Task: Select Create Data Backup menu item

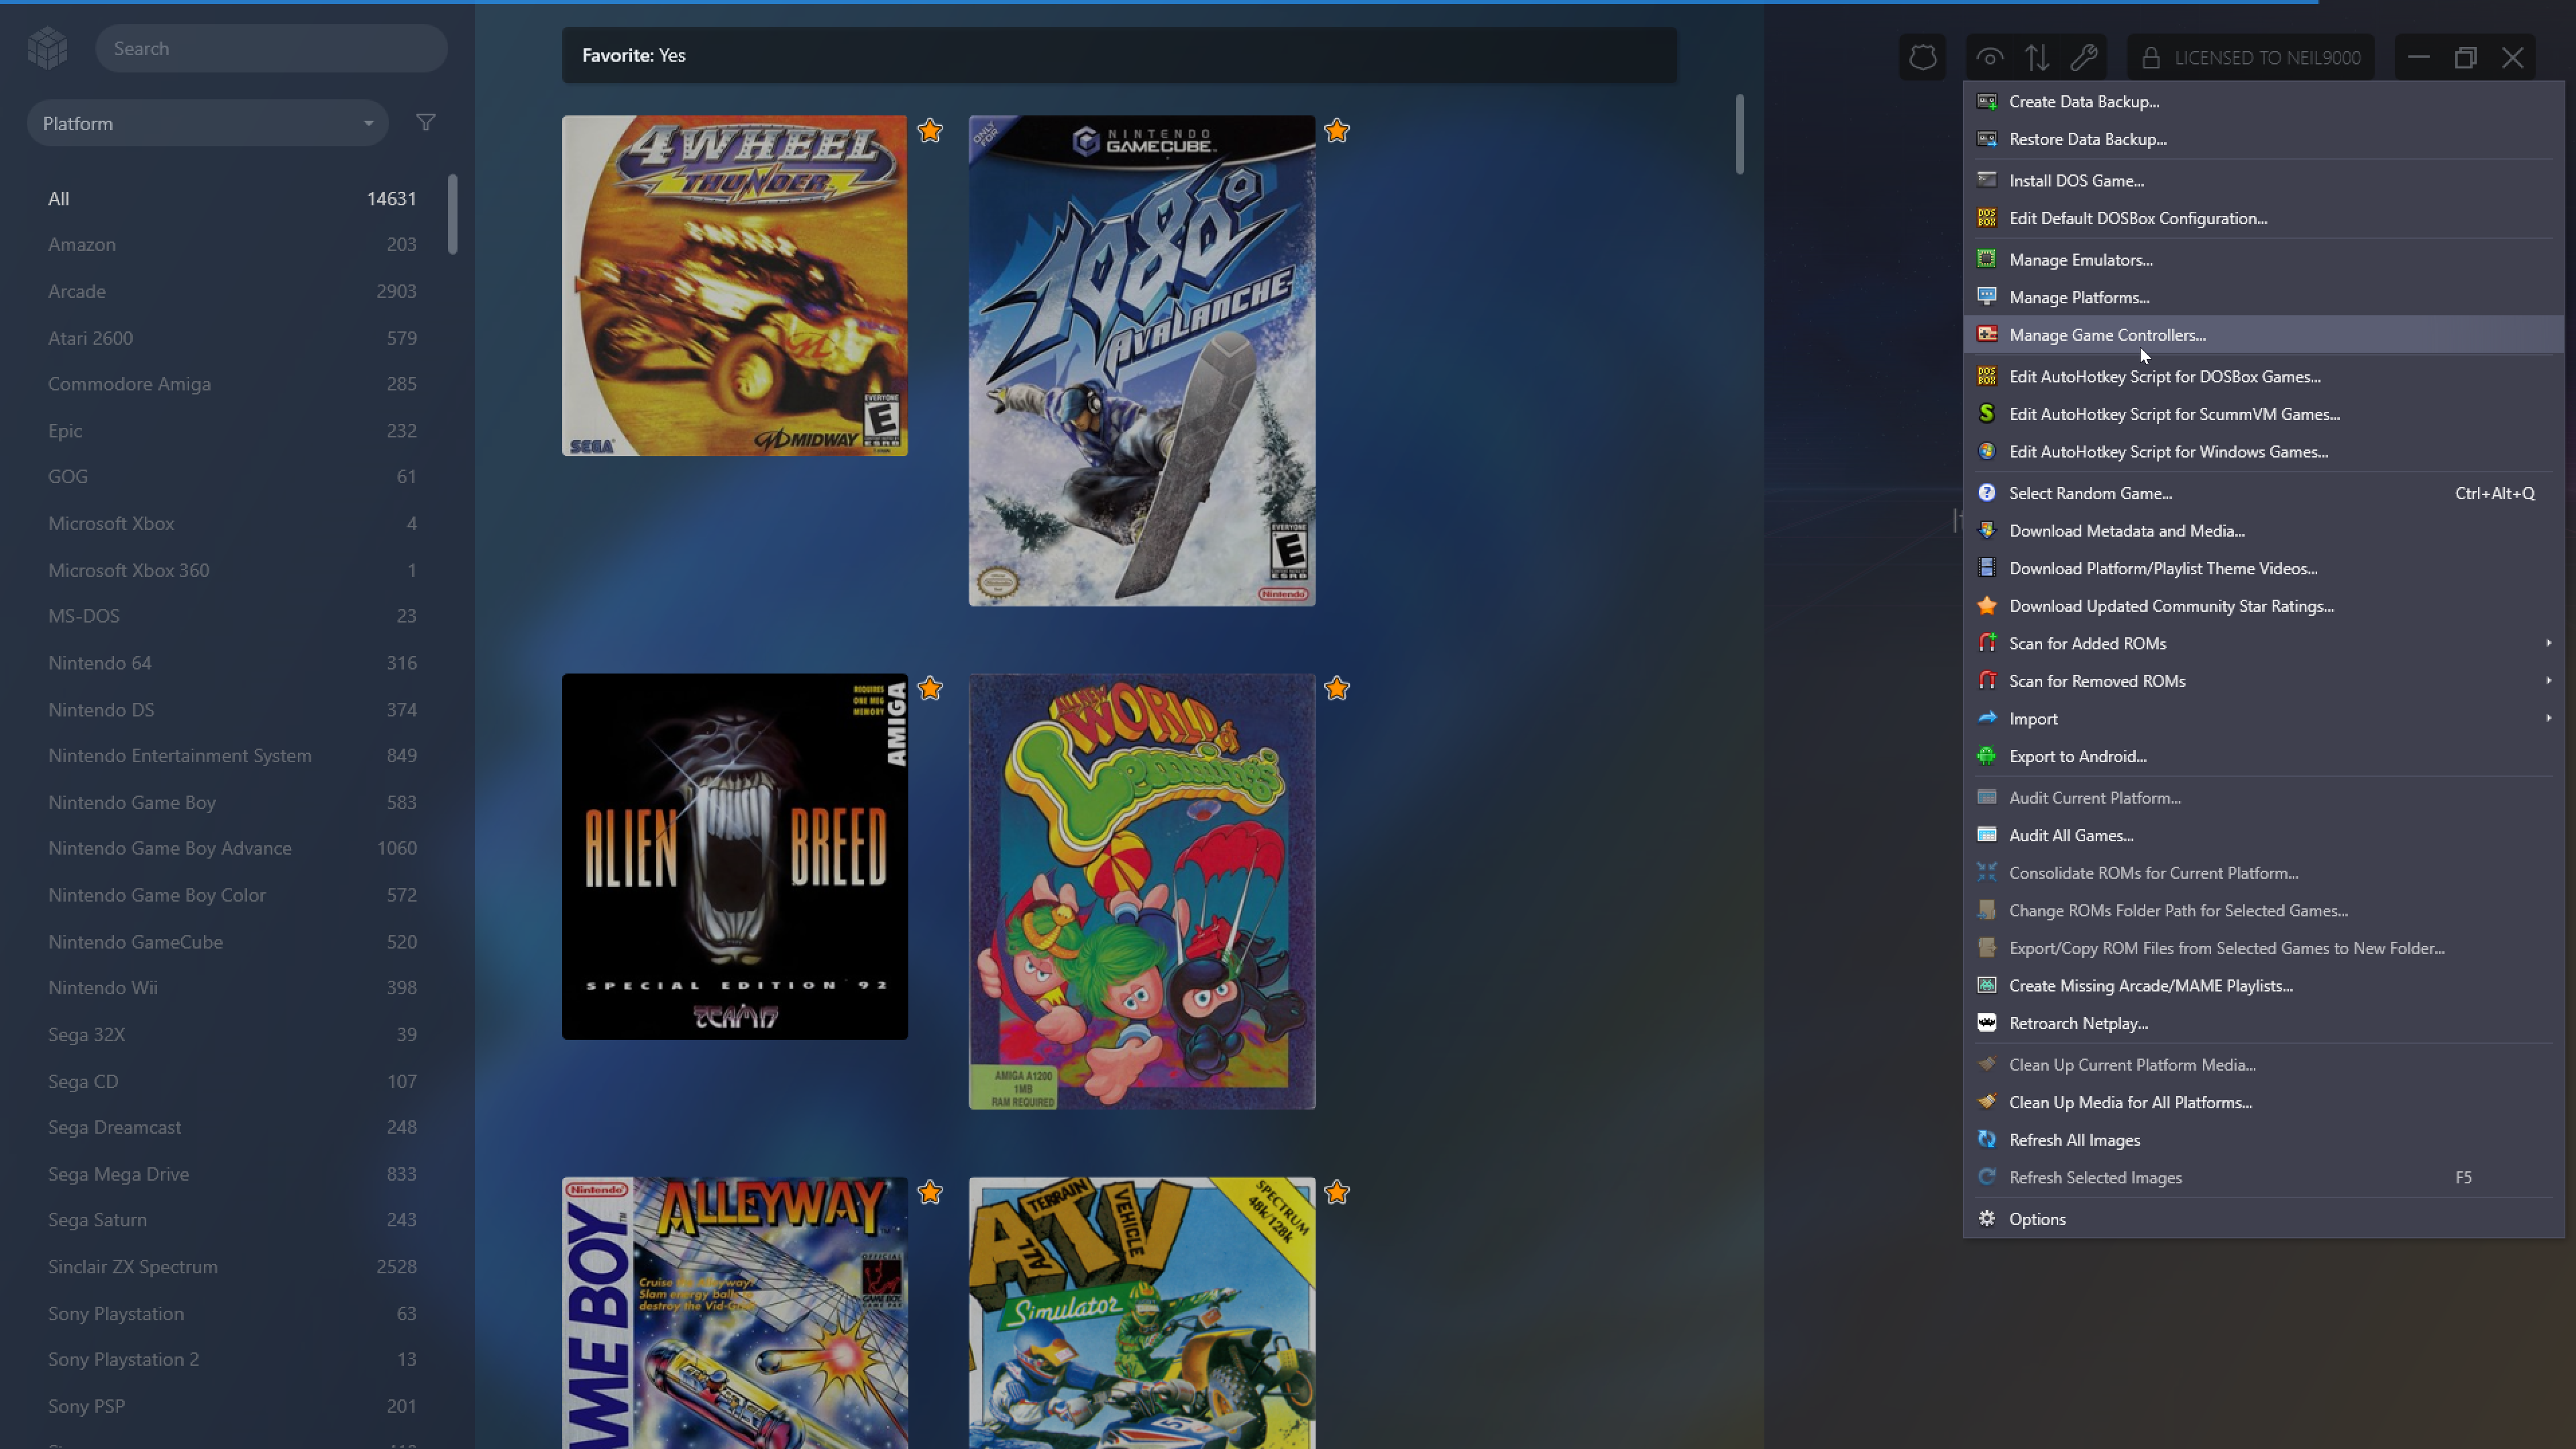Action: (2264, 102)
